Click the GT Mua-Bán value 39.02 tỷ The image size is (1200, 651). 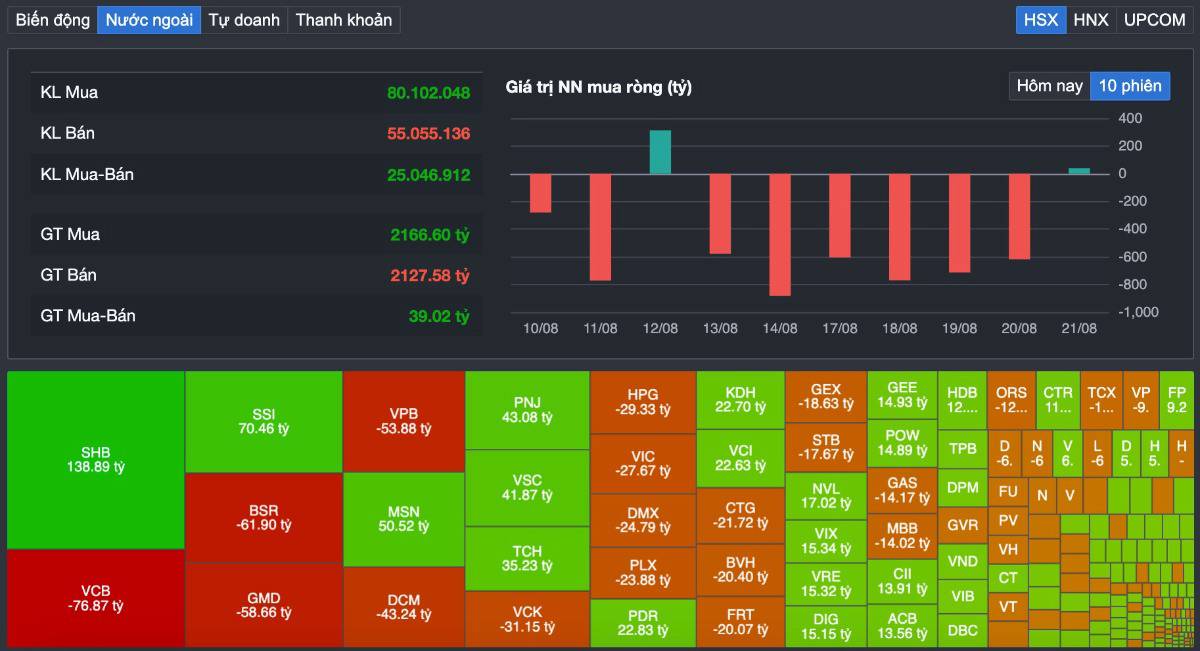click(x=439, y=316)
